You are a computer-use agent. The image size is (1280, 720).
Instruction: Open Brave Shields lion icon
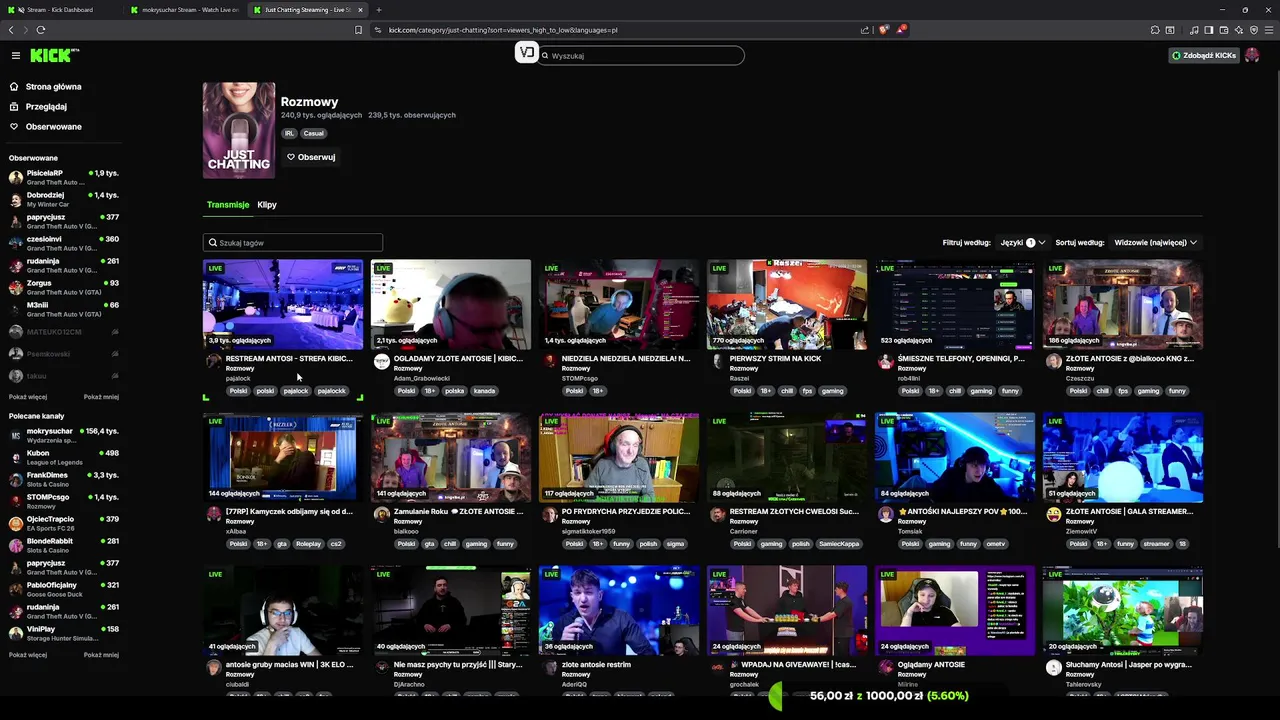pyautogui.click(x=883, y=30)
